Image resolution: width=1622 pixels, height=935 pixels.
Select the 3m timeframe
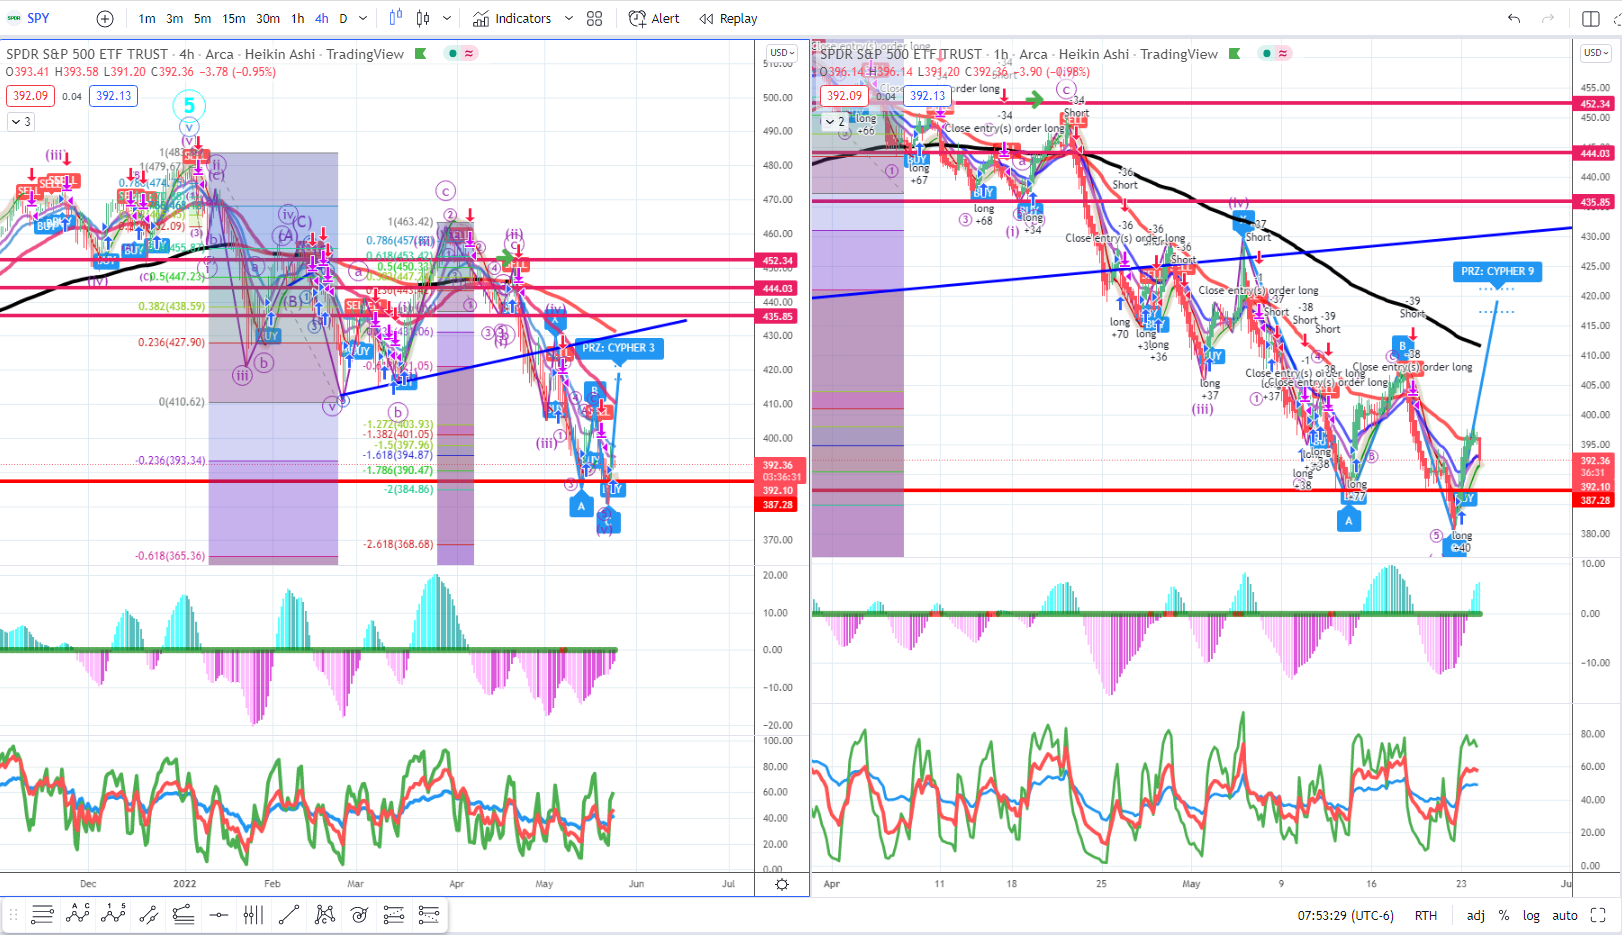[x=175, y=18]
